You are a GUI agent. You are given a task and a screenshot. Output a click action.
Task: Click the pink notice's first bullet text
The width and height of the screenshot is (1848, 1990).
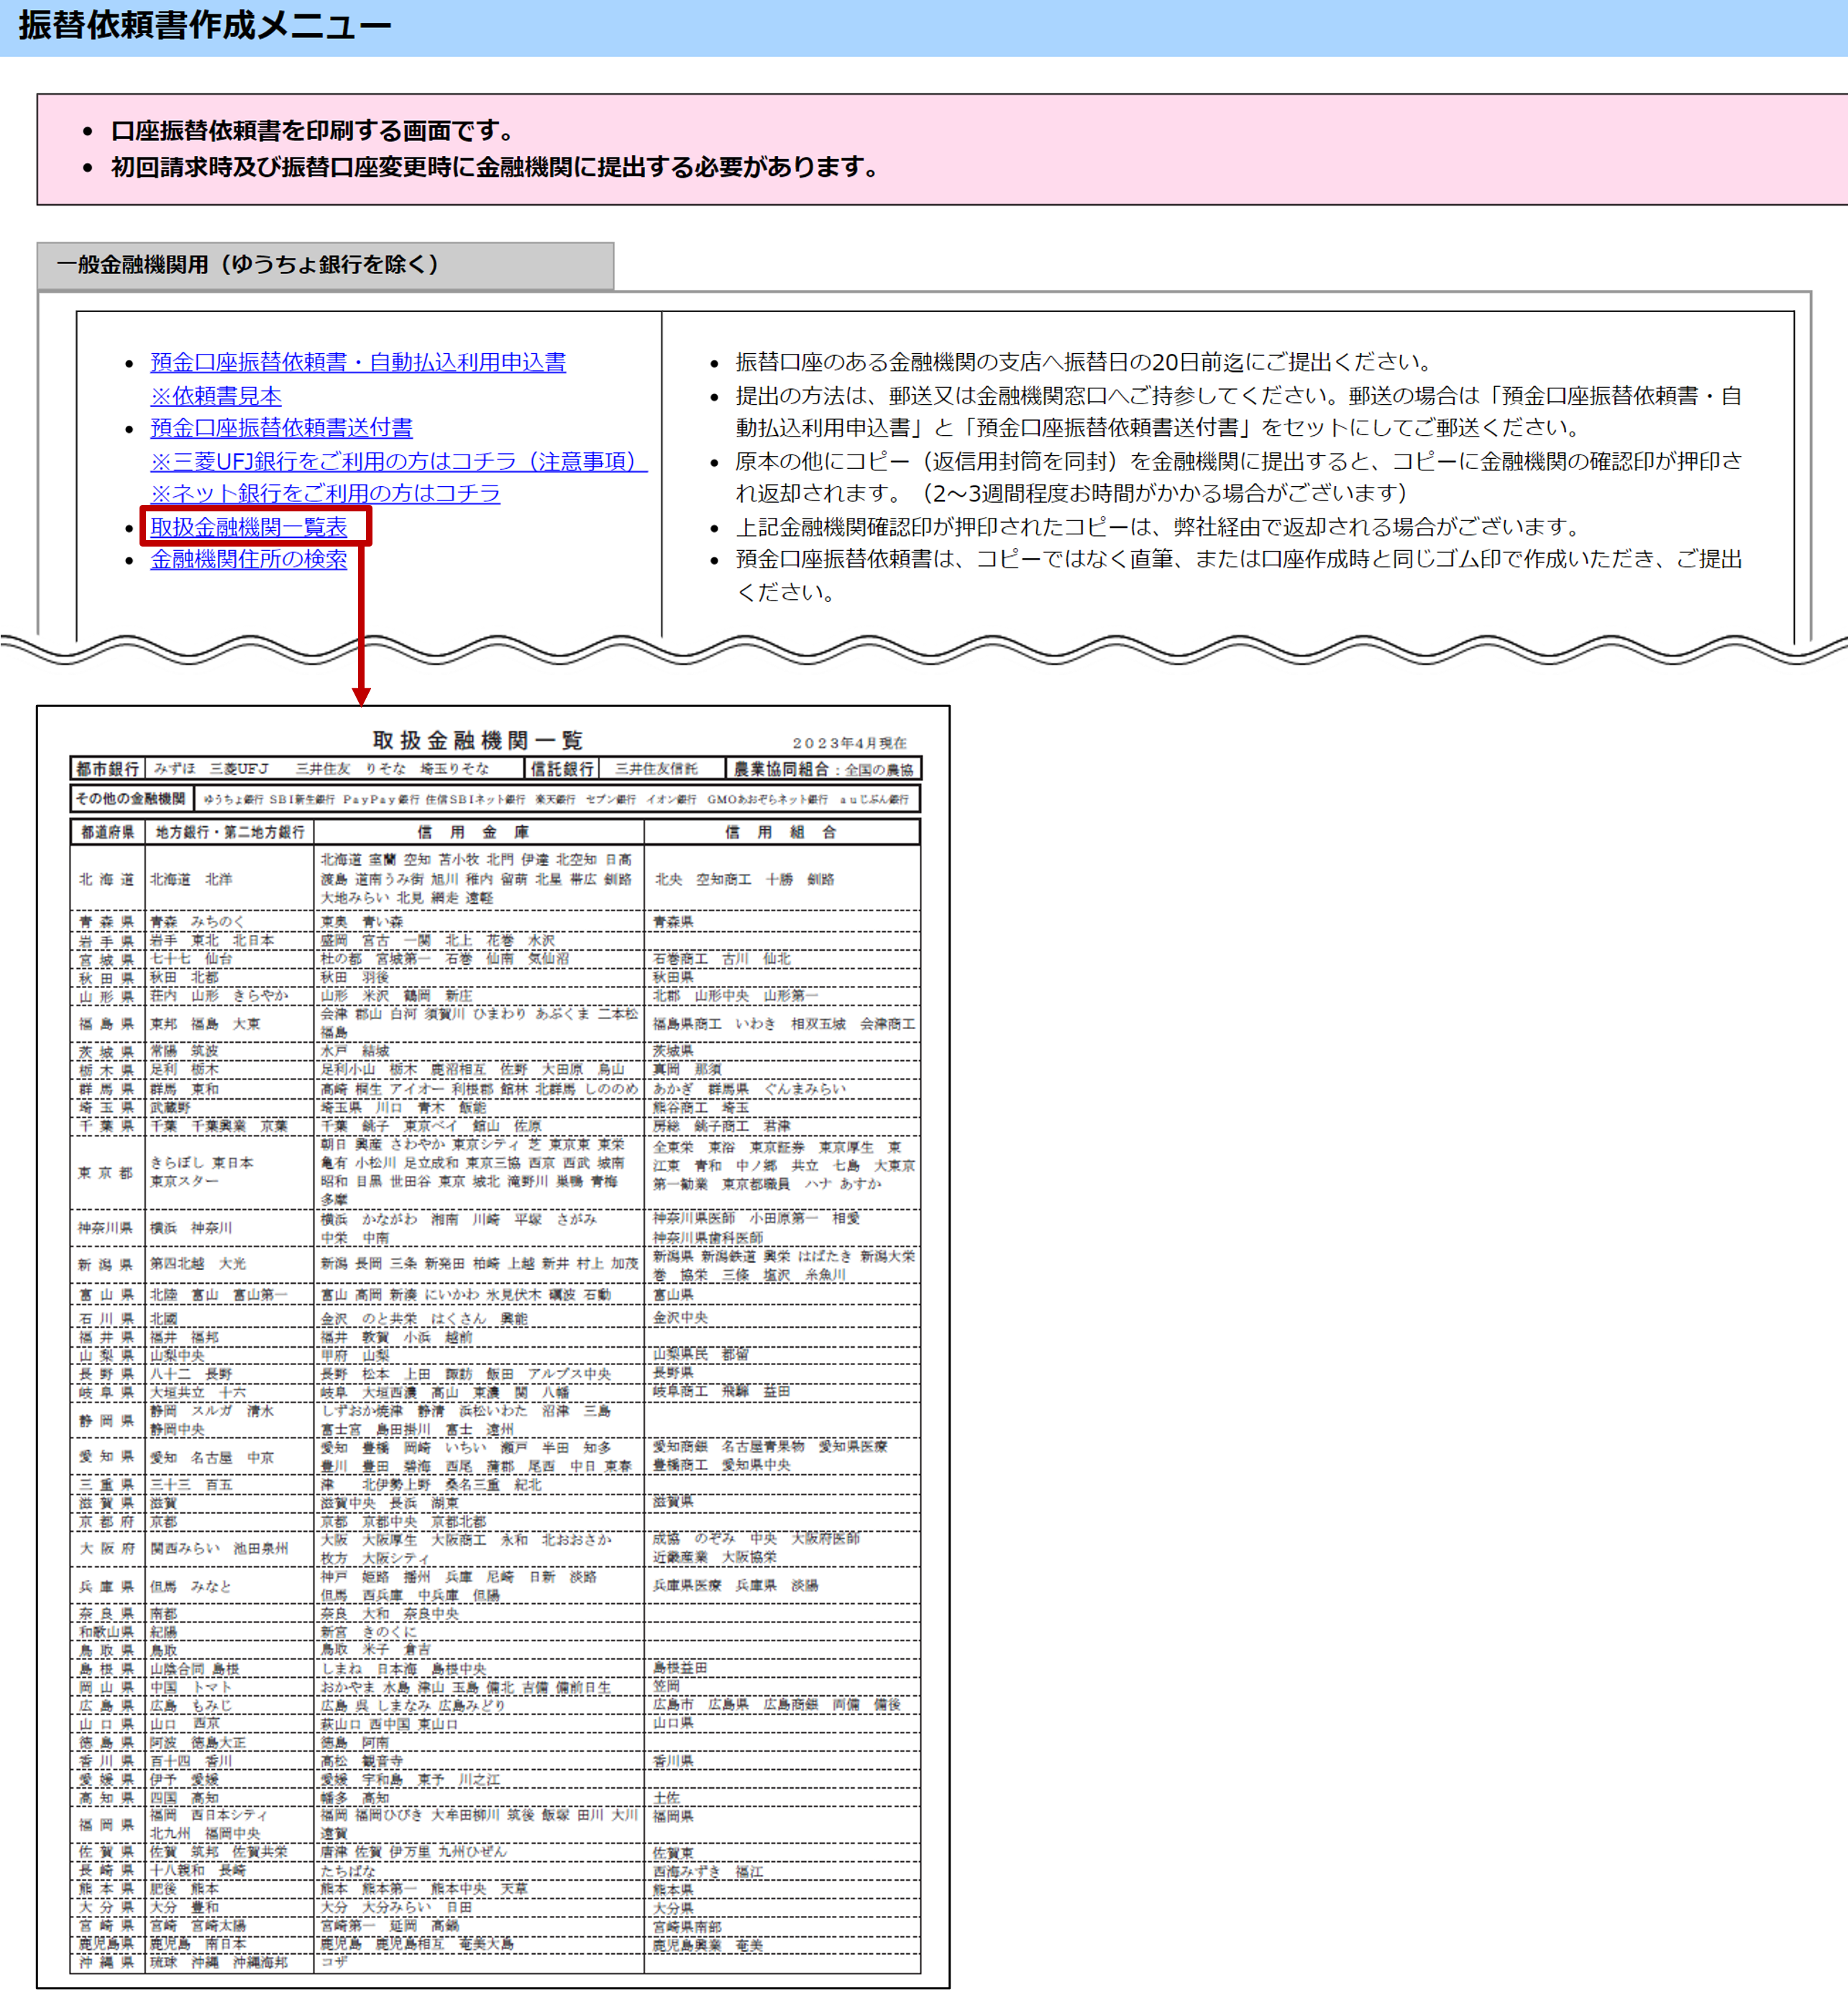point(313,131)
